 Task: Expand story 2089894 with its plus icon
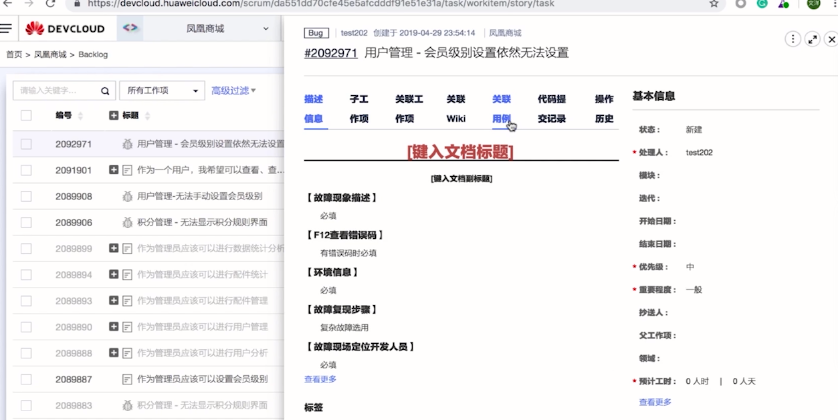113,274
